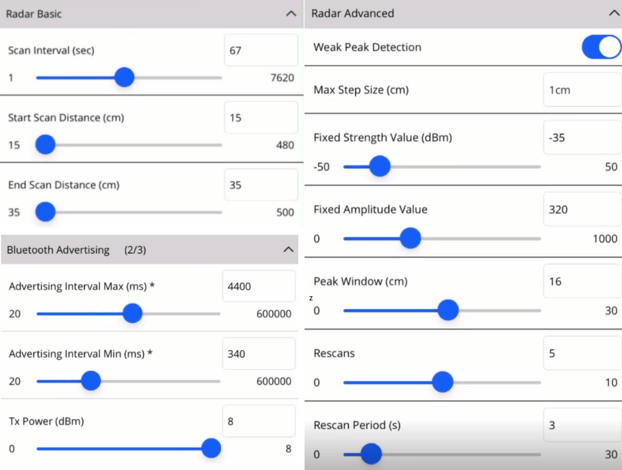Image resolution: width=622 pixels, height=470 pixels.
Task: Collapse the Bluetooth Advertising section
Action: pos(289,249)
